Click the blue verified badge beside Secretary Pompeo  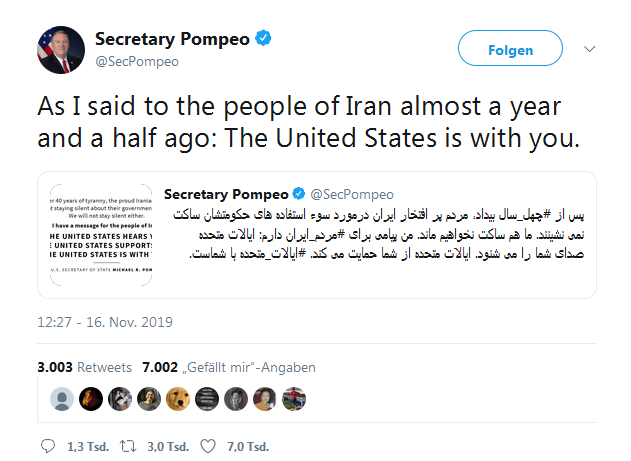click(264, 40)
